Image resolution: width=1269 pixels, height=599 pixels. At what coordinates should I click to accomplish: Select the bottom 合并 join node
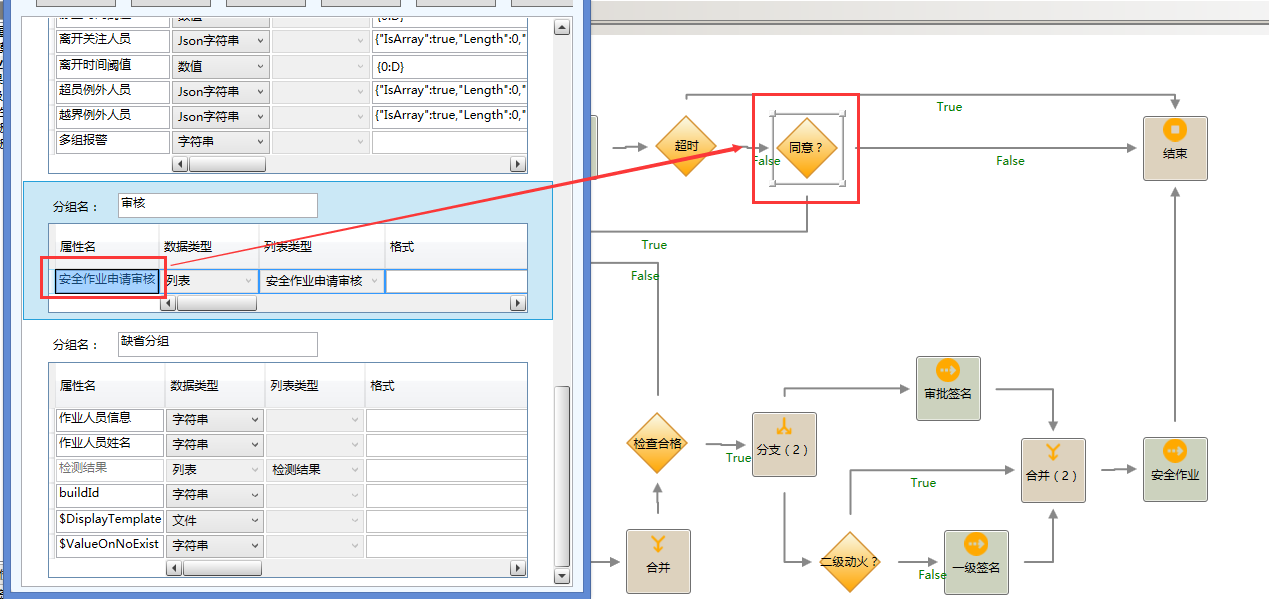point(658,562)
